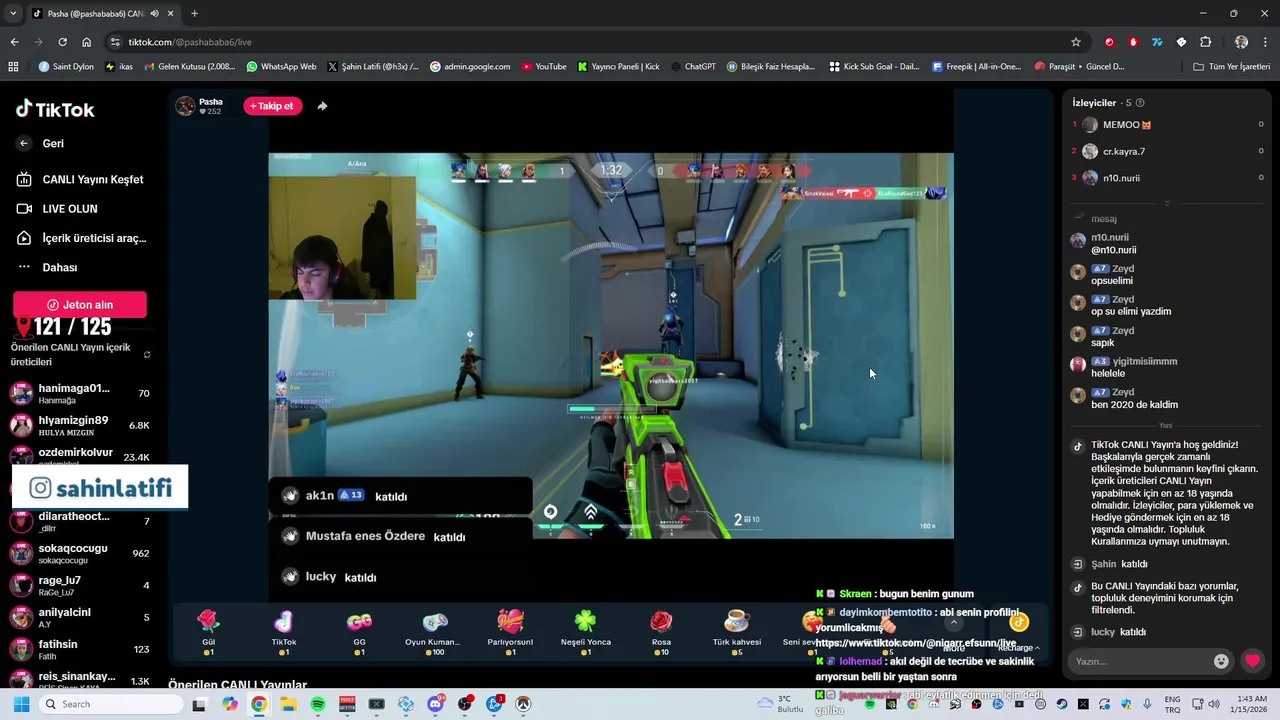
Task: Open a new browser tab
Action: (x=194, y=13)
